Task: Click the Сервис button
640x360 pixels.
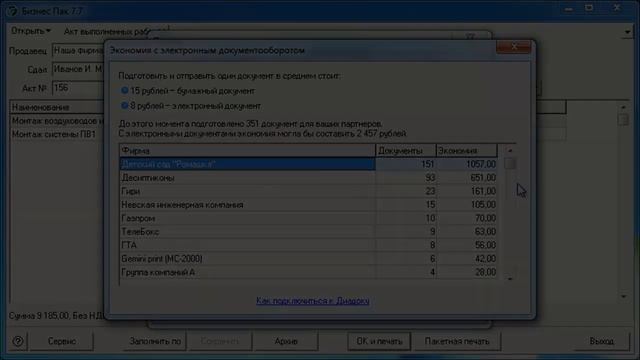Action: (x=62, y=341)
